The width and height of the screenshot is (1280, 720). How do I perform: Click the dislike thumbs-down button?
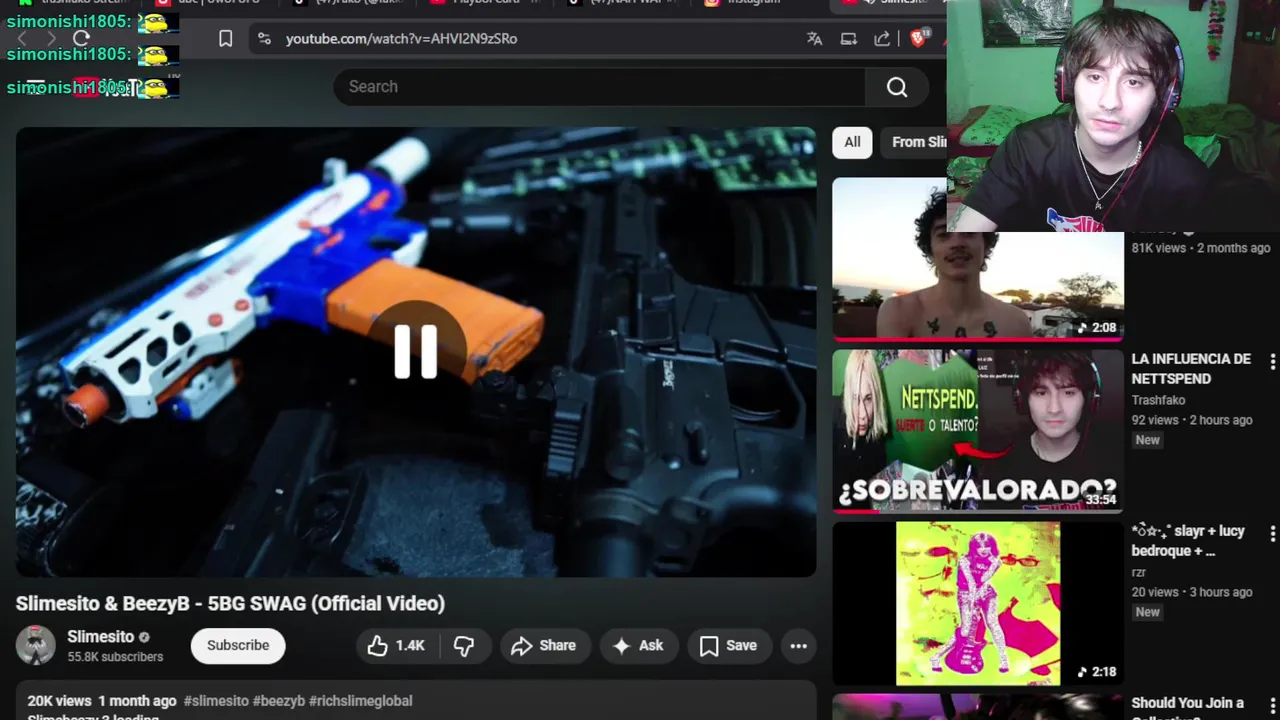[464, 646]
